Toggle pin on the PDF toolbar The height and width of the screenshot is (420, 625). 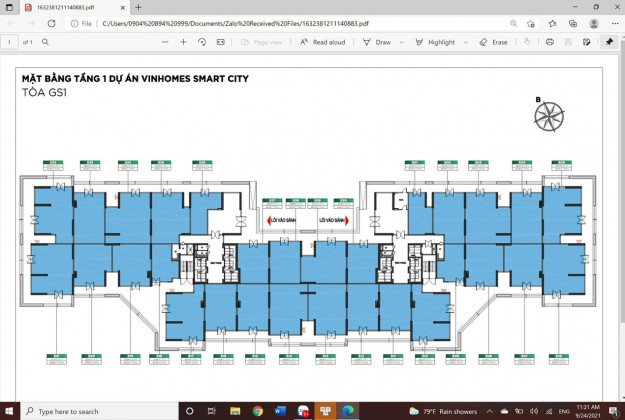pos(609,42)
